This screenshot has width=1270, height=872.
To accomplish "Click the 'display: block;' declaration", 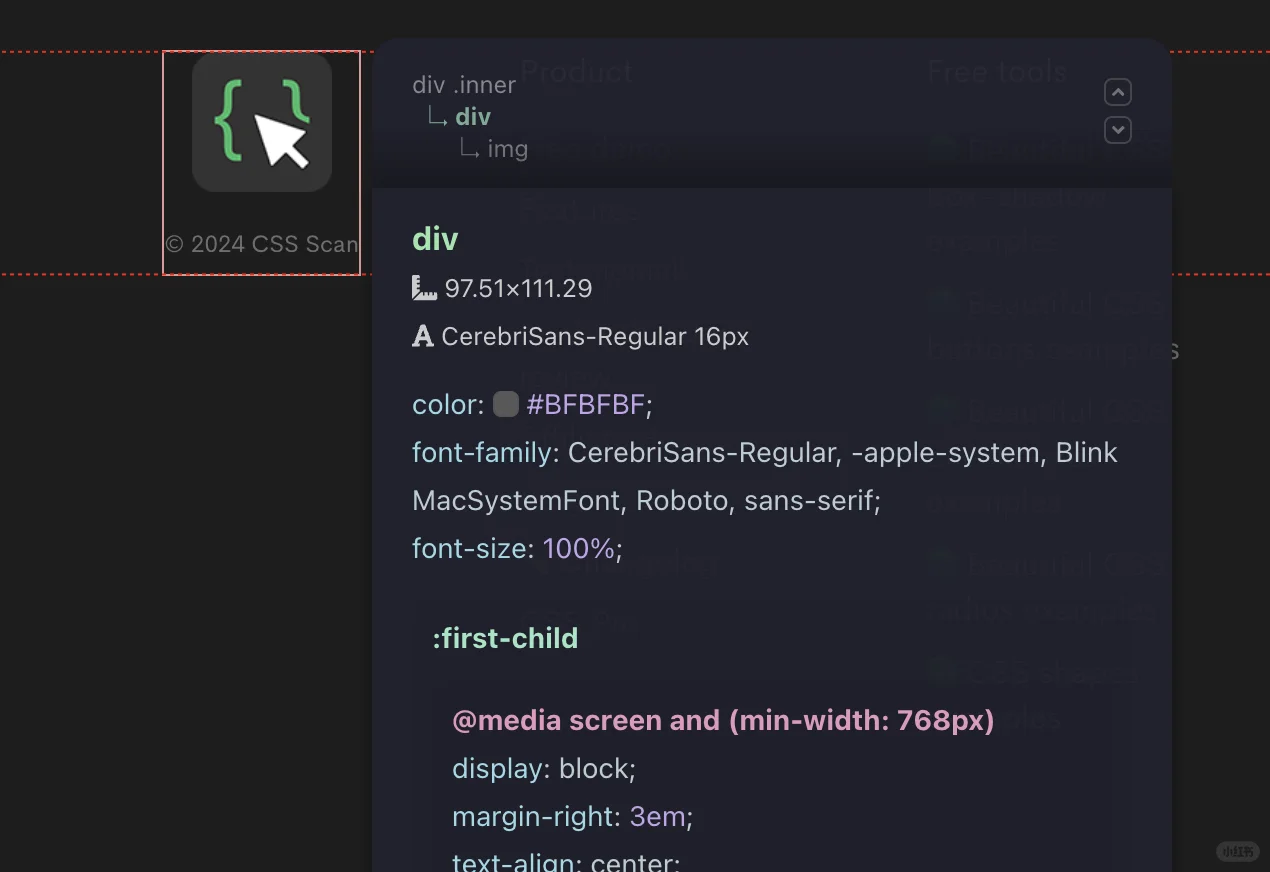I will tap(544, 769).
